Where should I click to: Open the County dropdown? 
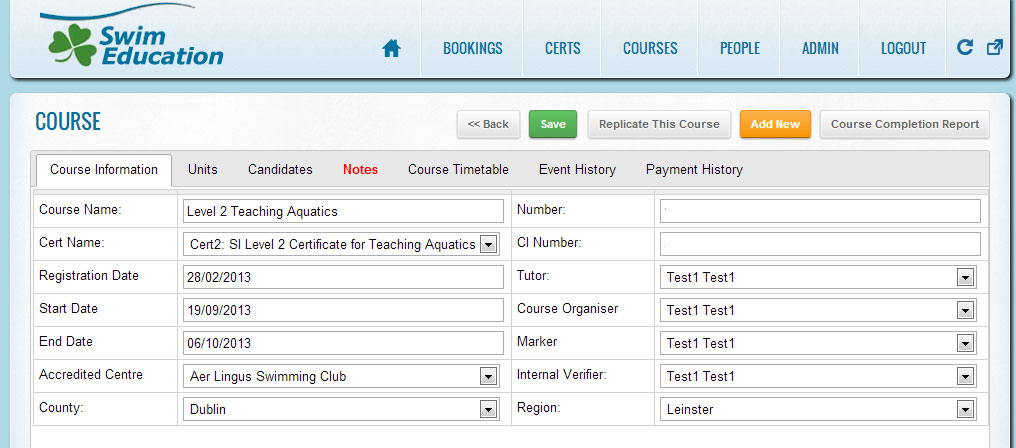pyautogui.click(x=488, y=409)
